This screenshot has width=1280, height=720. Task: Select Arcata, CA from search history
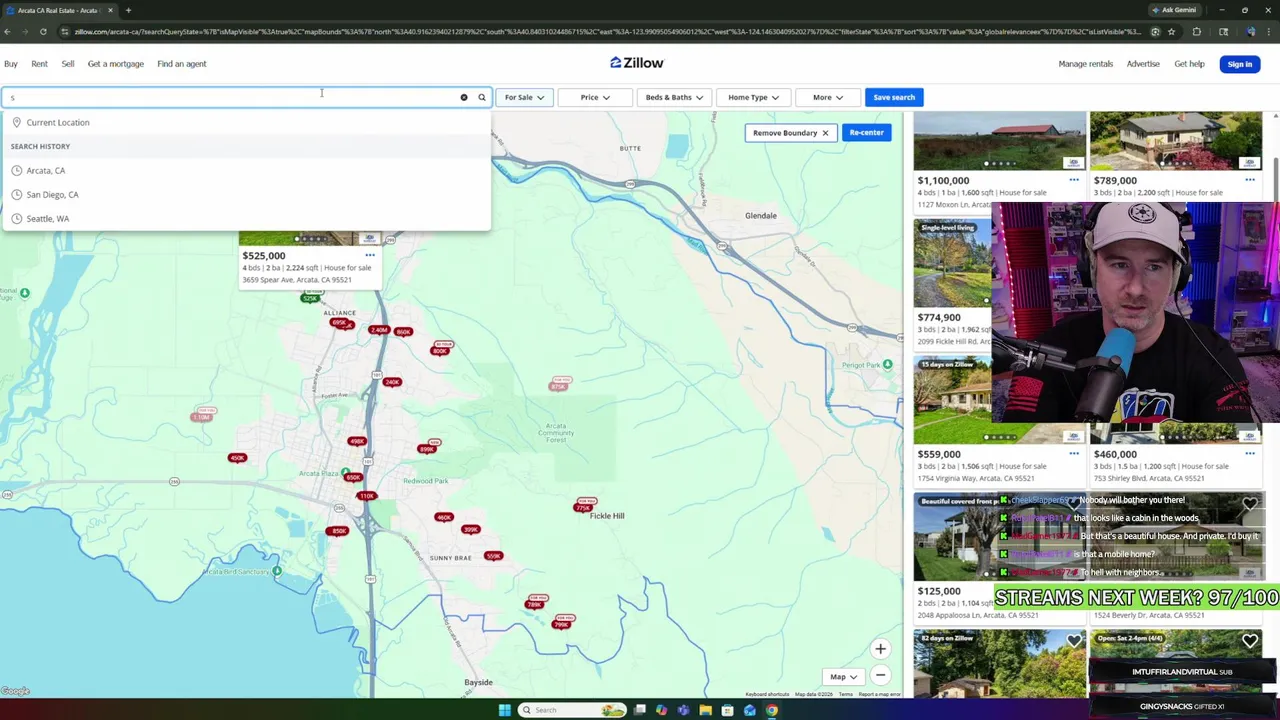(246, 170)
